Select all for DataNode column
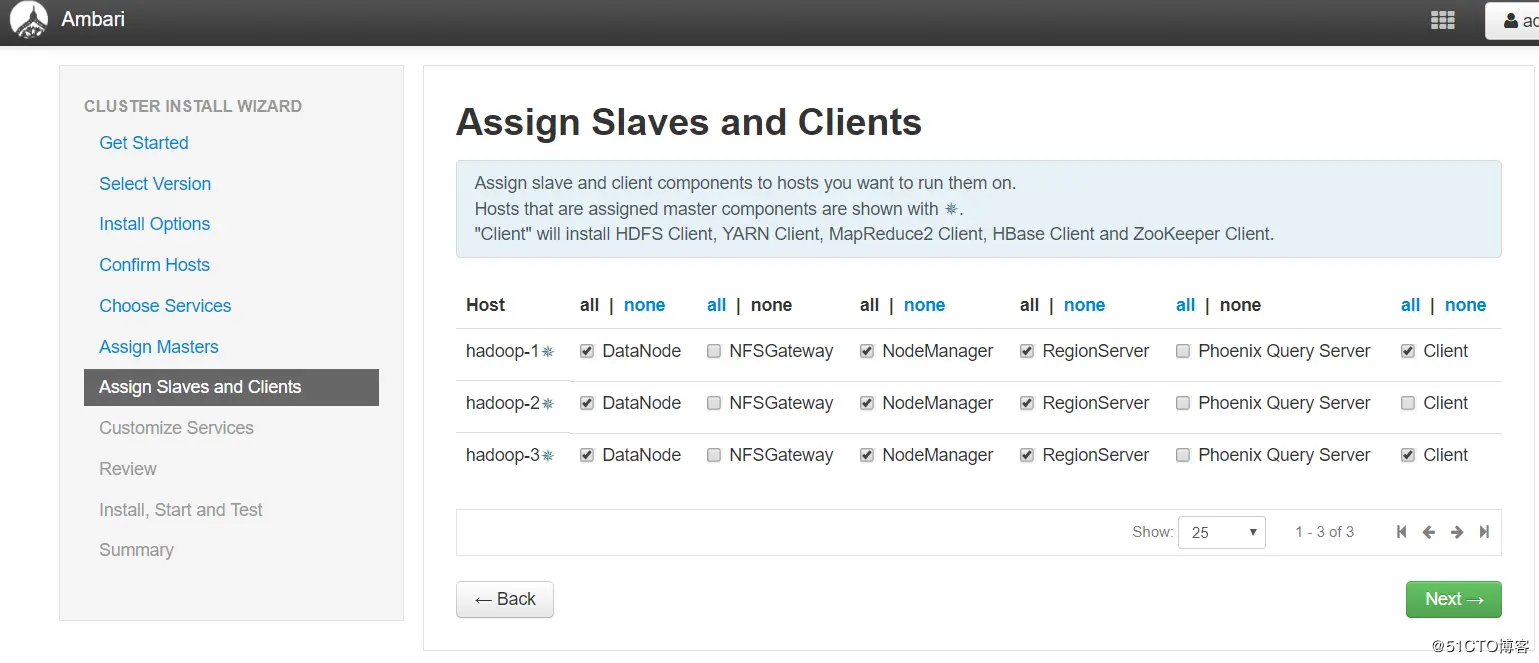The image size is (1539, 663). tap(590, 305)
